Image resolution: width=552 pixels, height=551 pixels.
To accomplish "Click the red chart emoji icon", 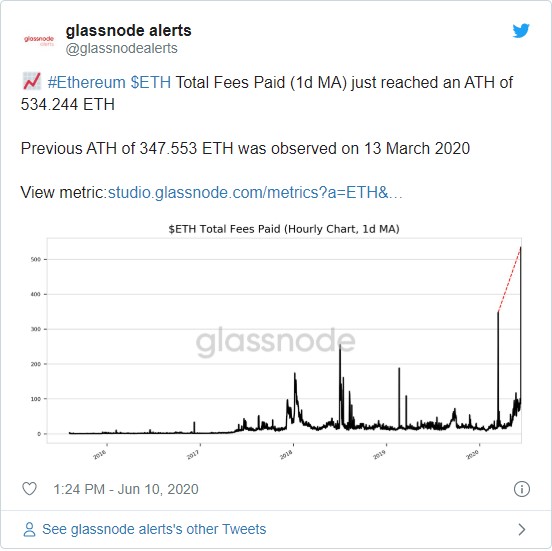I will coord(32,81).
